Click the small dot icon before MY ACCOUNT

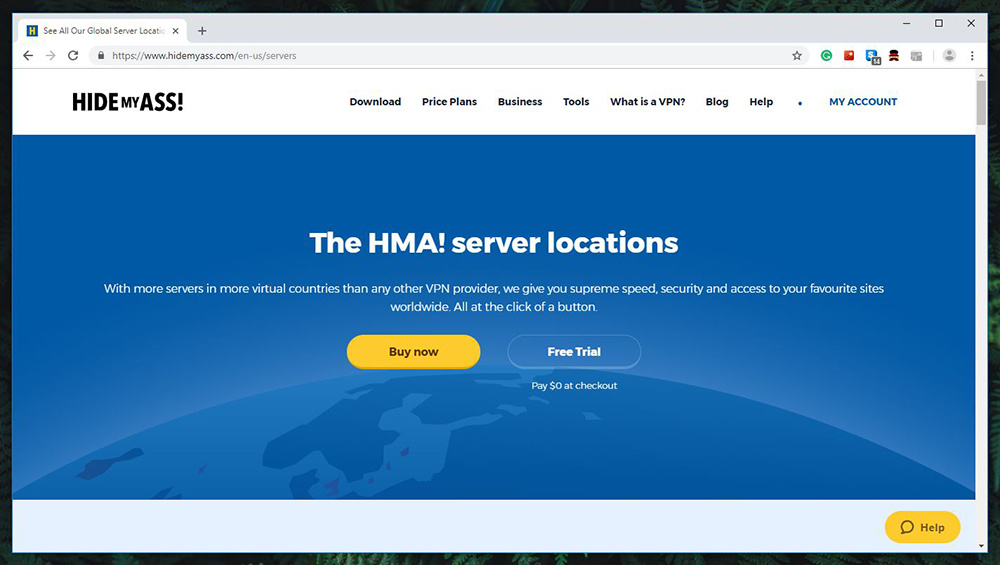(800, 103)
